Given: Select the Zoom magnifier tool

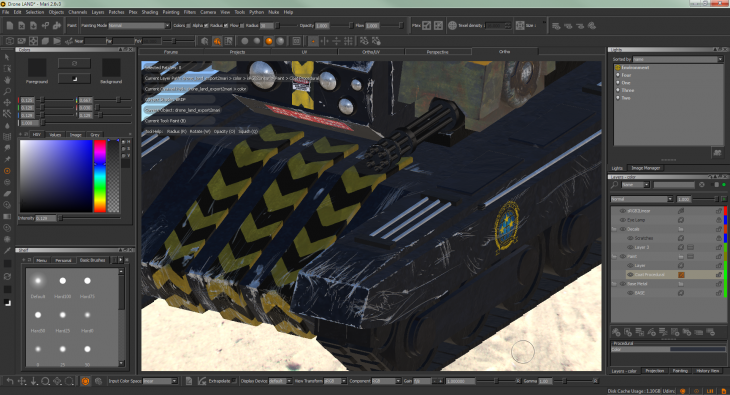Looking at the screenshot, I should (x=7, y=91).
